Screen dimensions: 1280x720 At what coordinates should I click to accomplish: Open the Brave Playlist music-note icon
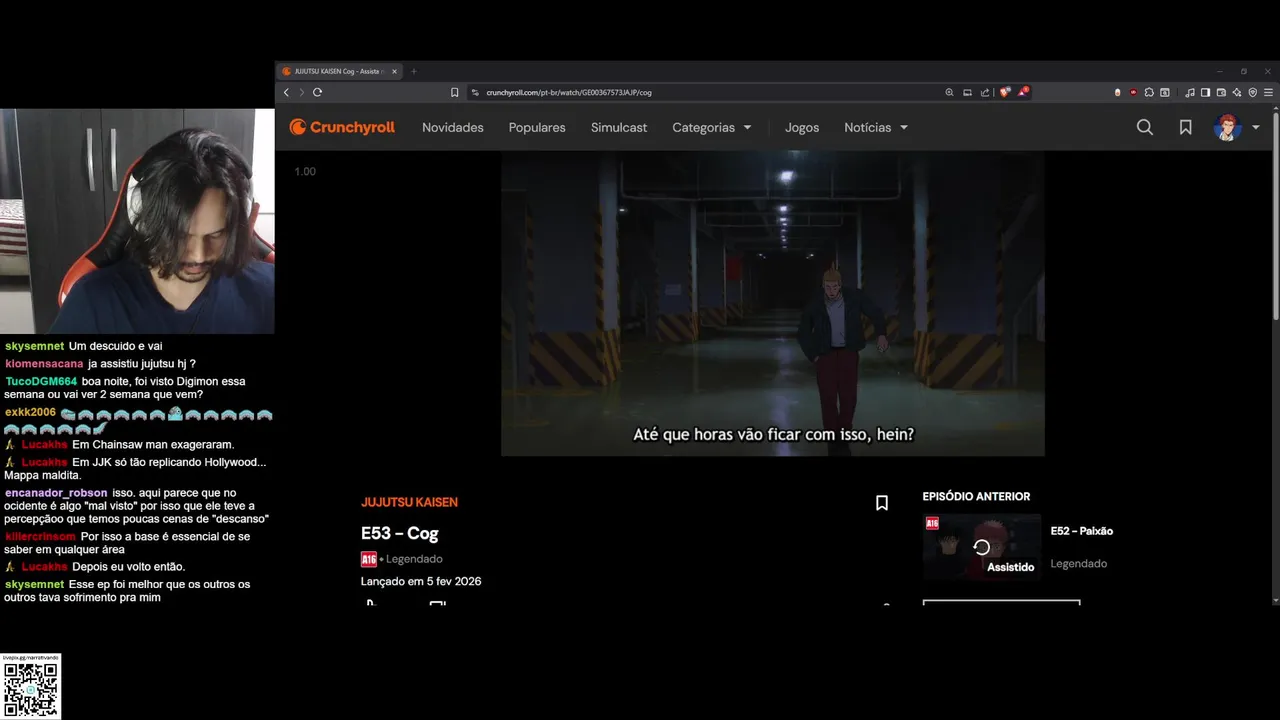point(1190,92)
